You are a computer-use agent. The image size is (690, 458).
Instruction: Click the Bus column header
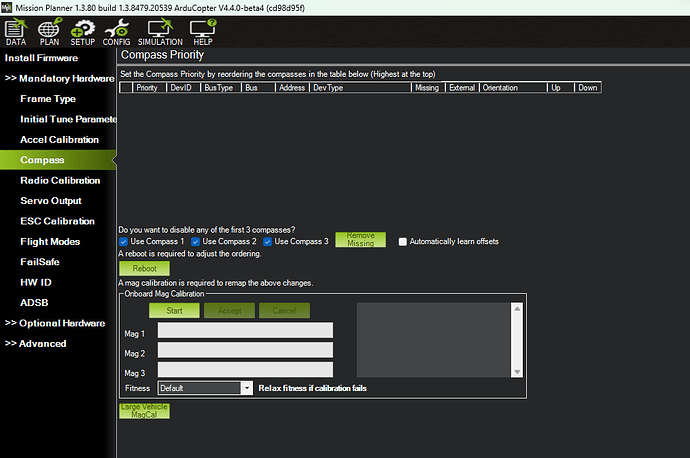click(258, 88)
